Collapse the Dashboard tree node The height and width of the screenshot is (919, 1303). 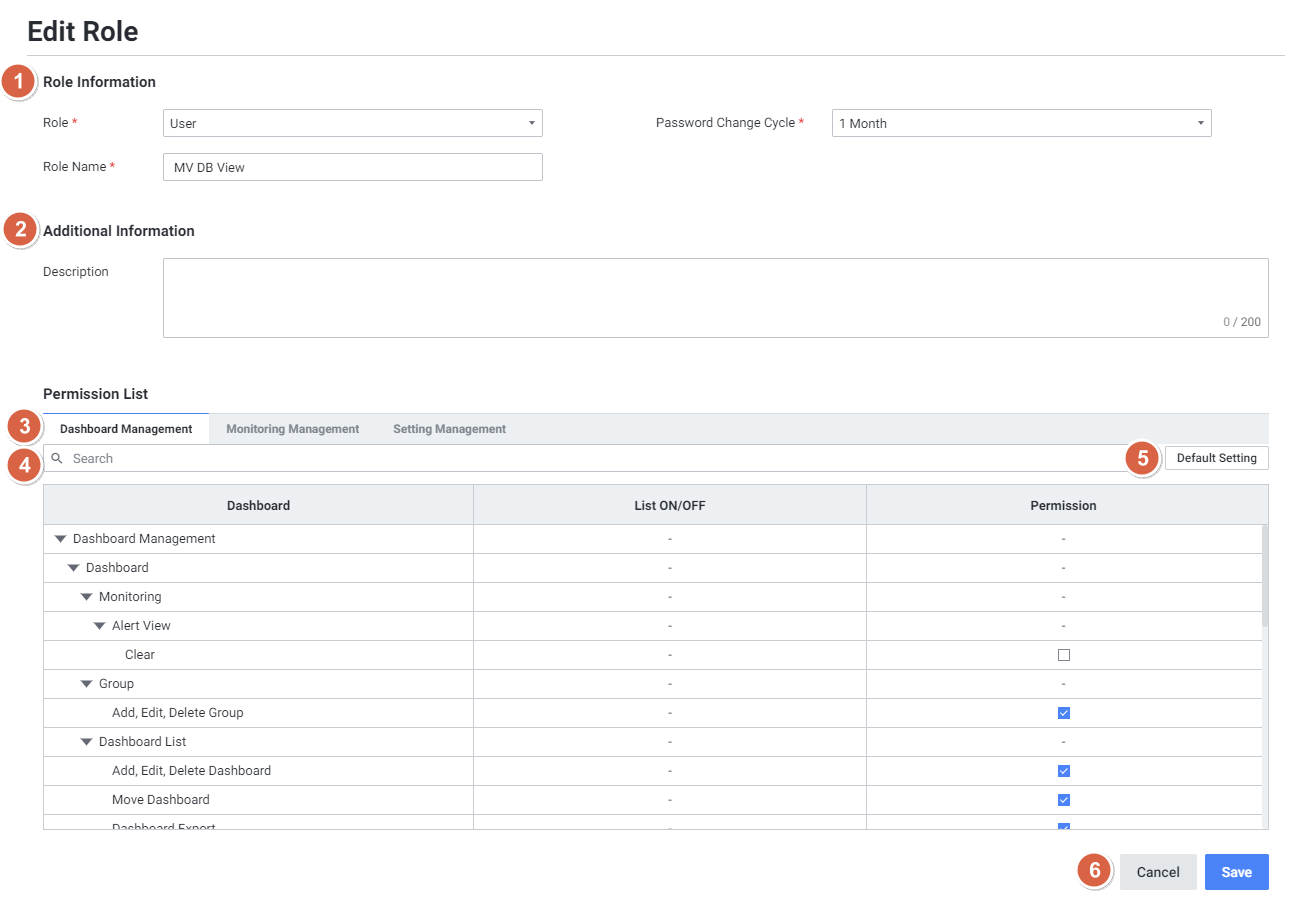pyautogui.click(x=73, y=568)
